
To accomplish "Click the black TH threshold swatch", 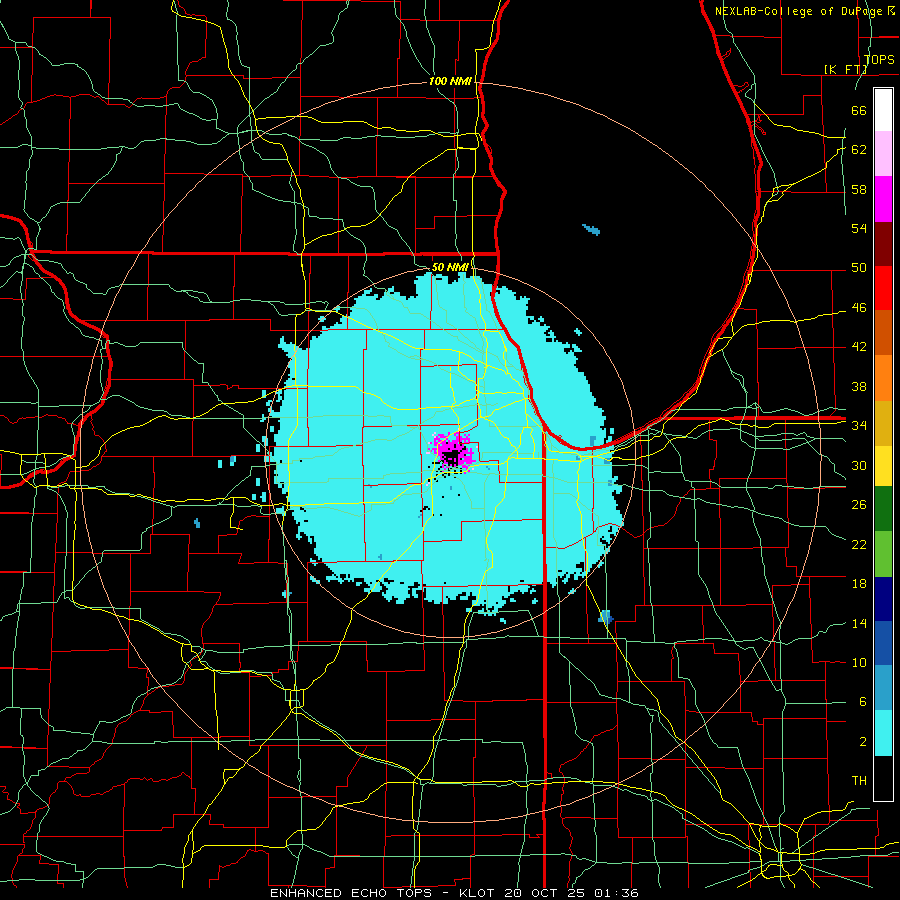I will pos(883,778).
